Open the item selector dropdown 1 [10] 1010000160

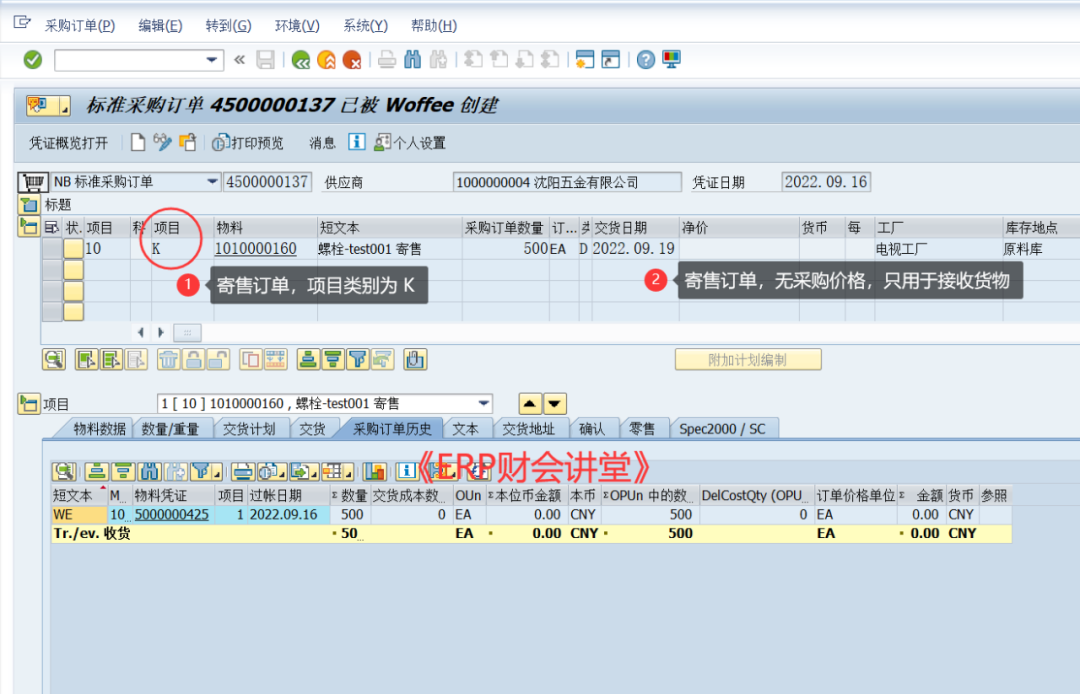point(485,404)
